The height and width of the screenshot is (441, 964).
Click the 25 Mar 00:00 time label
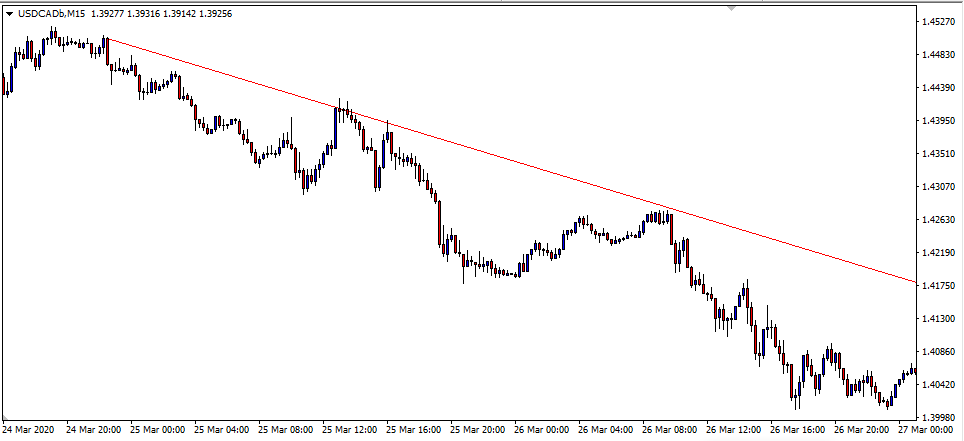pyautogui.click(x=157, y=428)
